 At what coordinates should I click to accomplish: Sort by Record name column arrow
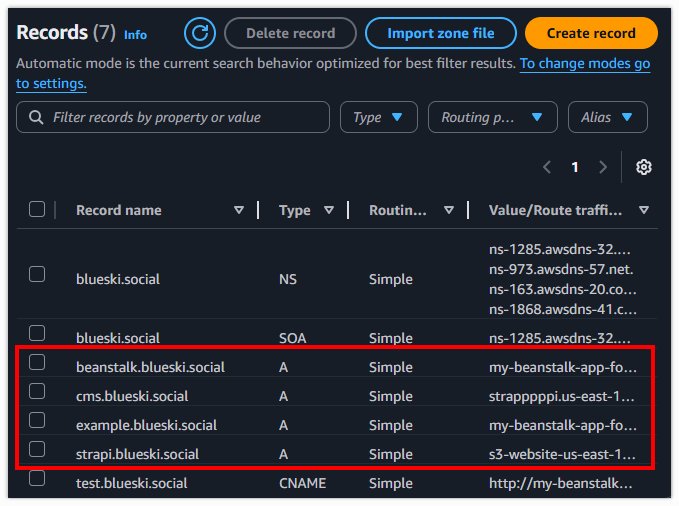[x=239, y=210]
